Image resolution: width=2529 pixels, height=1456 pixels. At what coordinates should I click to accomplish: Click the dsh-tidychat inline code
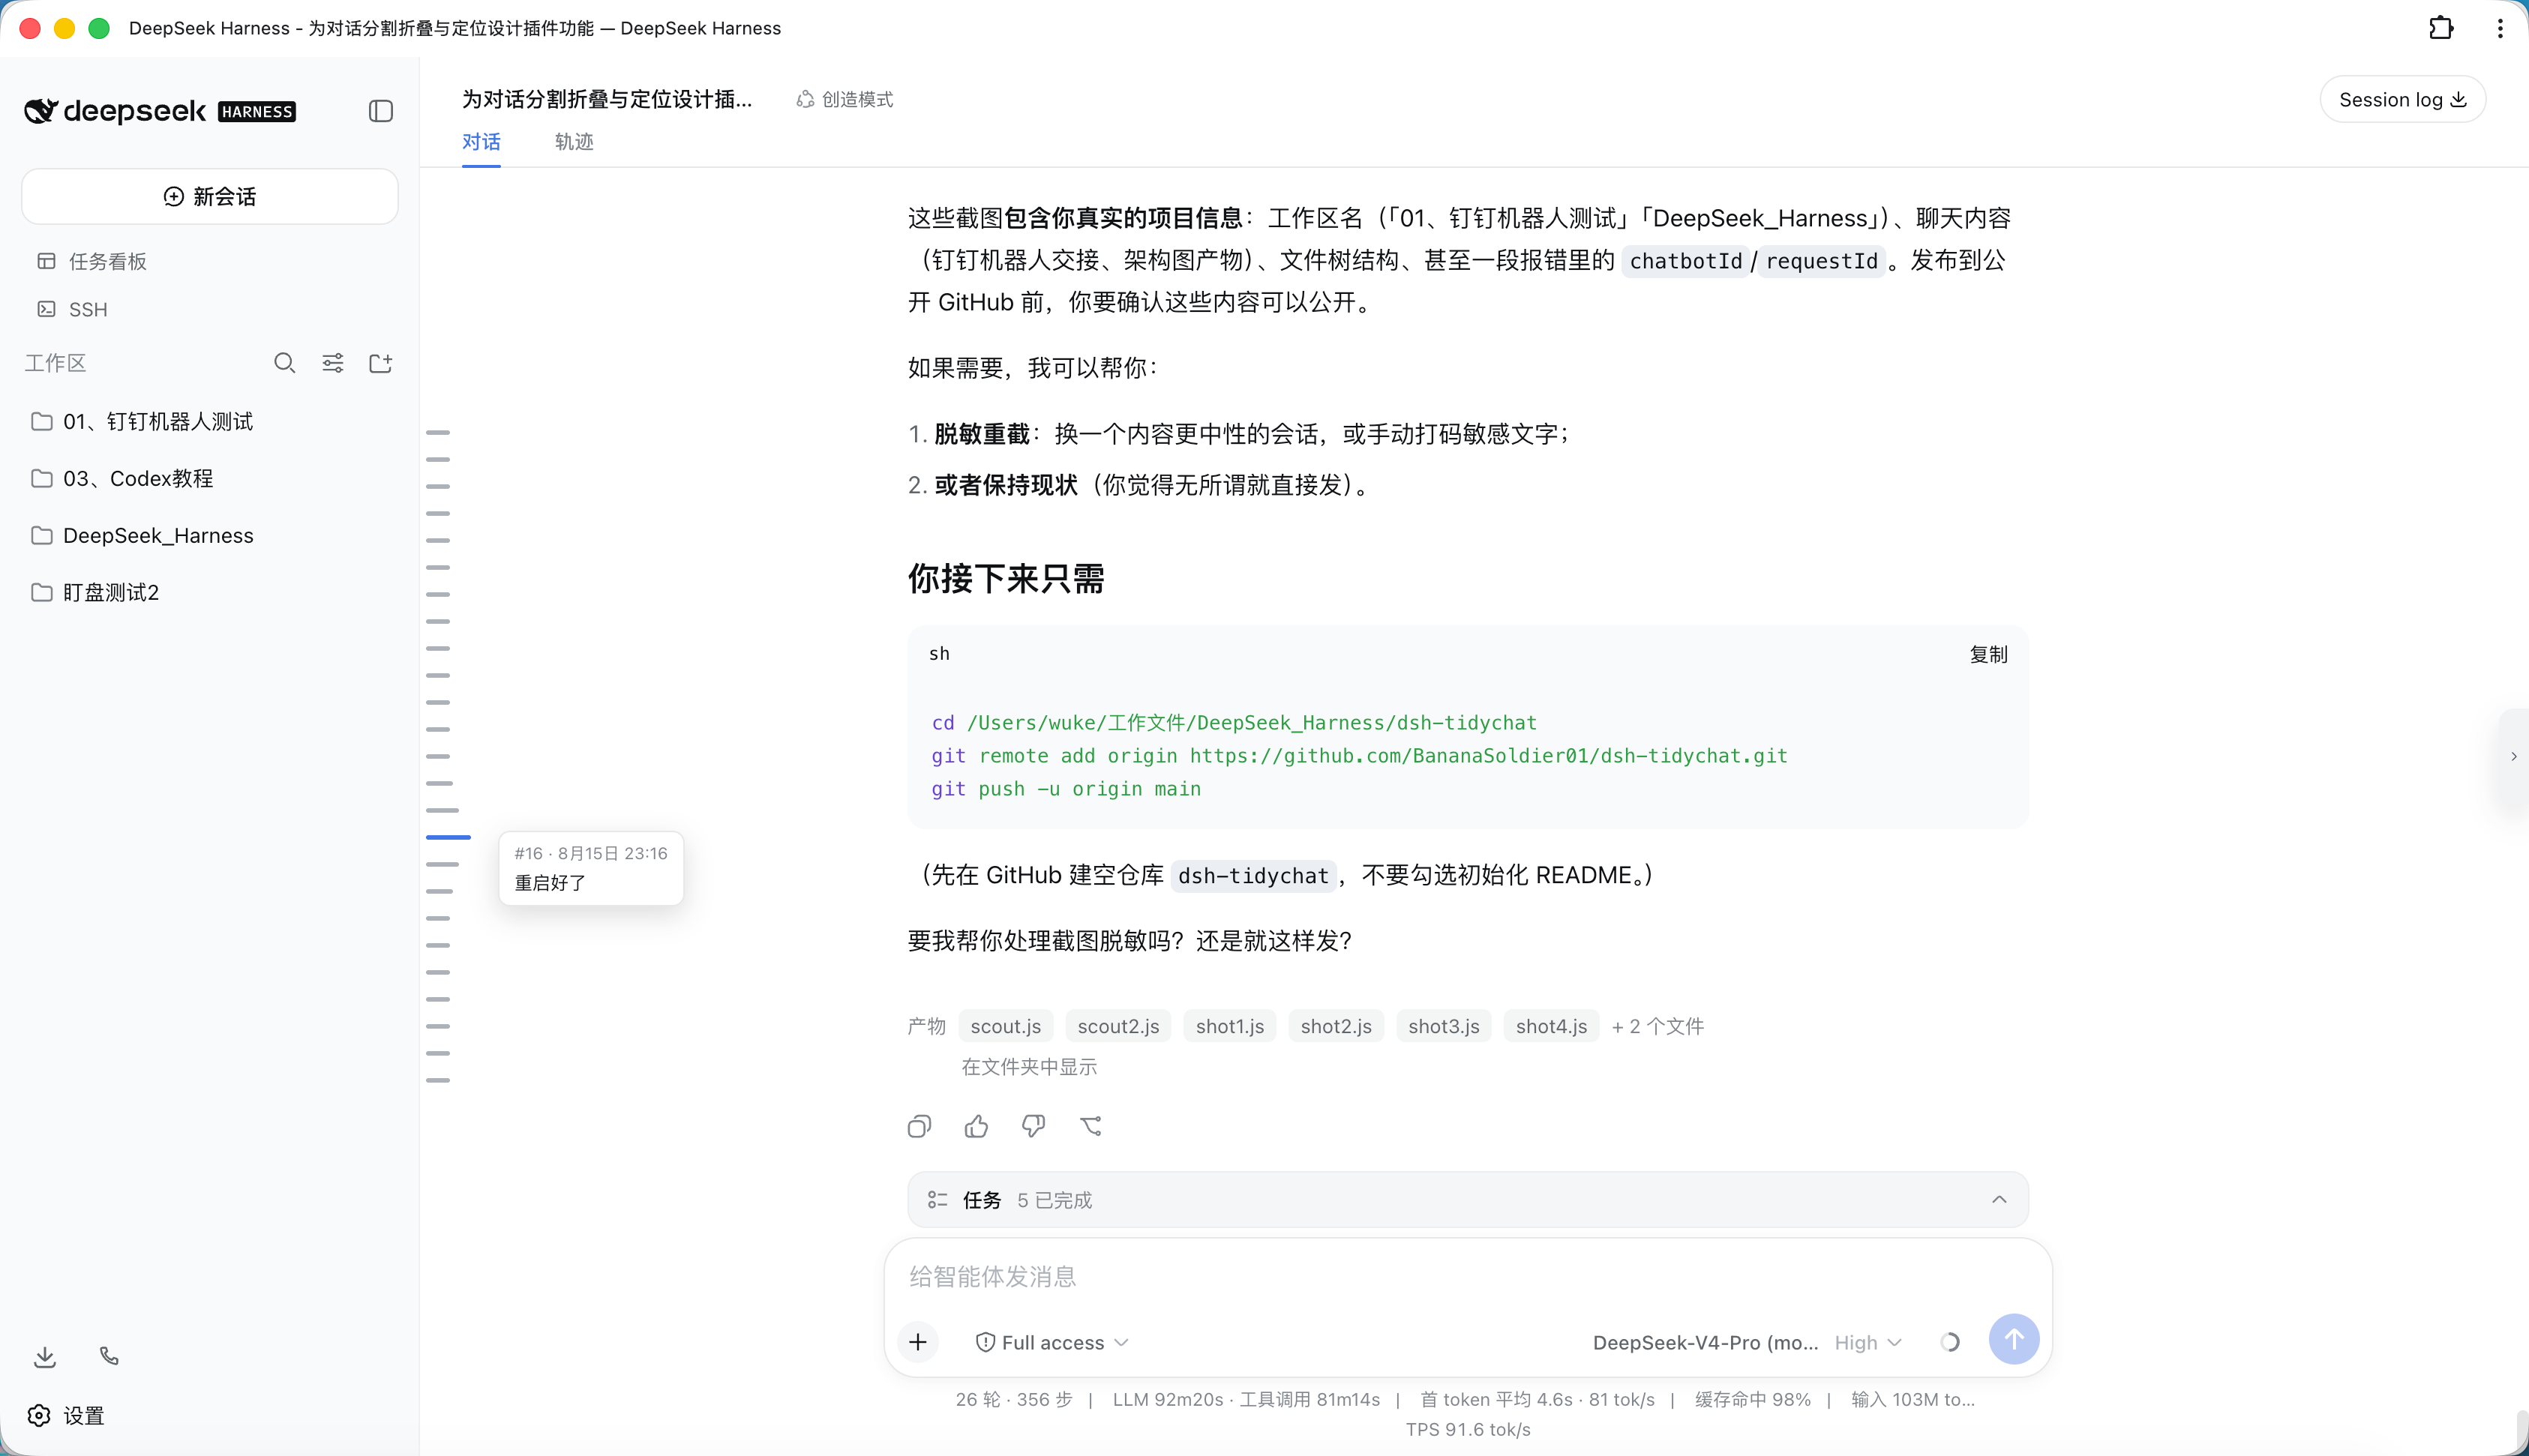click(1253, 876)
